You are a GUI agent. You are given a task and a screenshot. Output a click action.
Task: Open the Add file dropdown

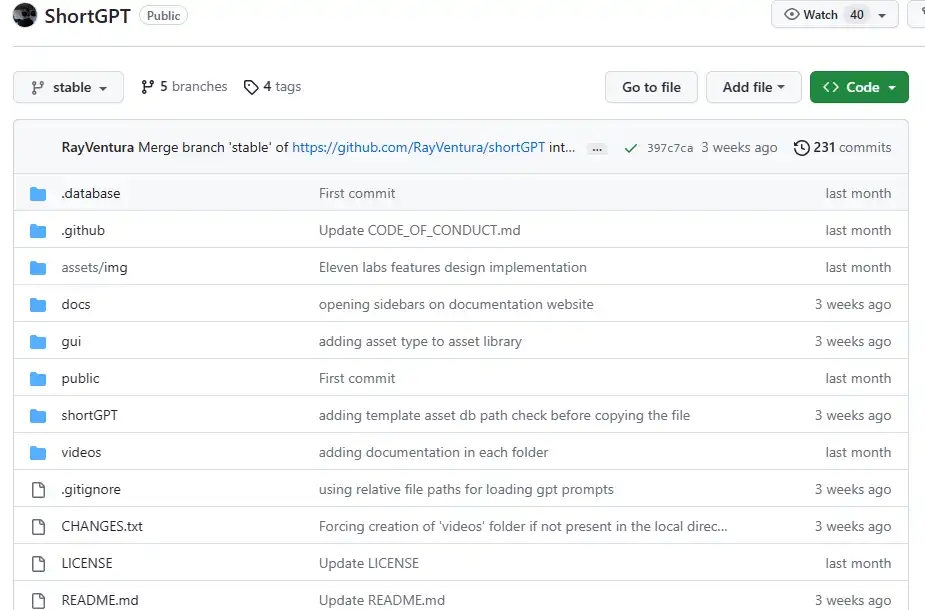coord(753,87)
